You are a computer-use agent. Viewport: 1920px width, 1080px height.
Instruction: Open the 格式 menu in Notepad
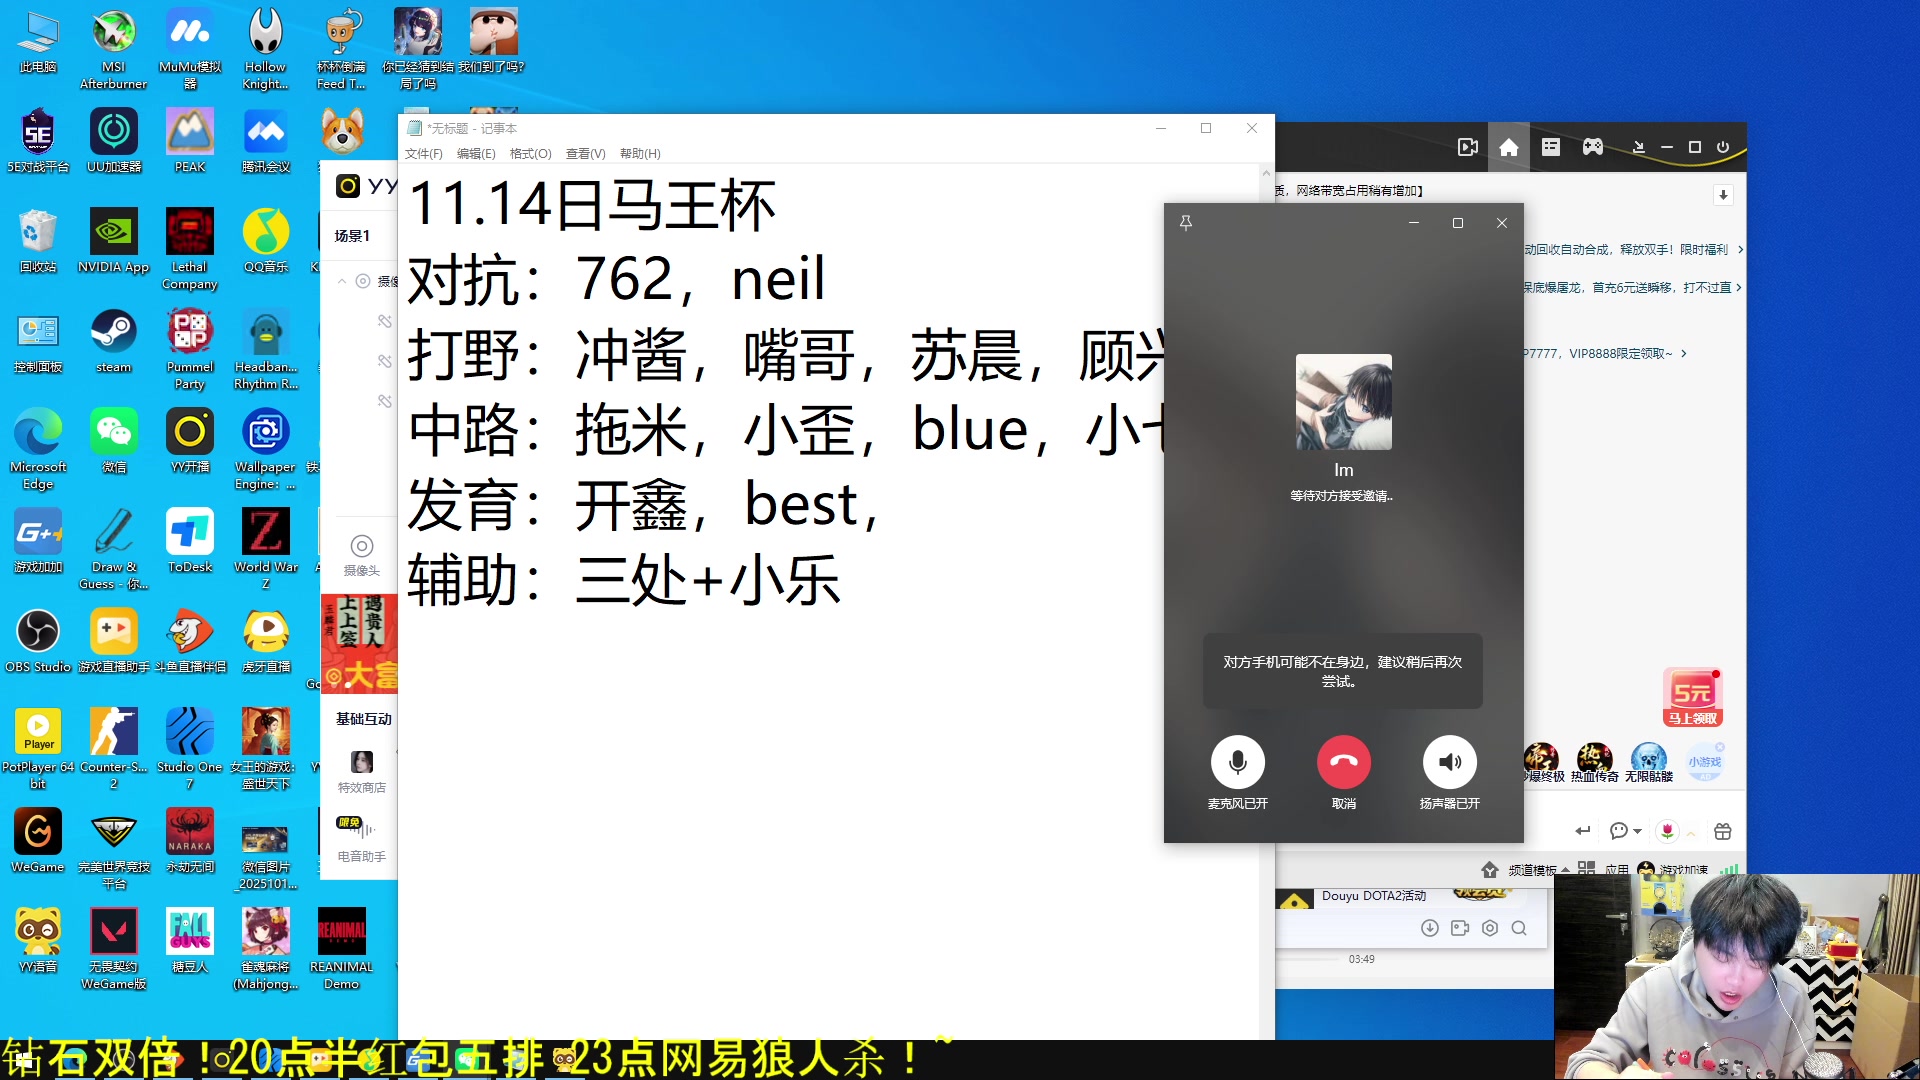(532, 154)
